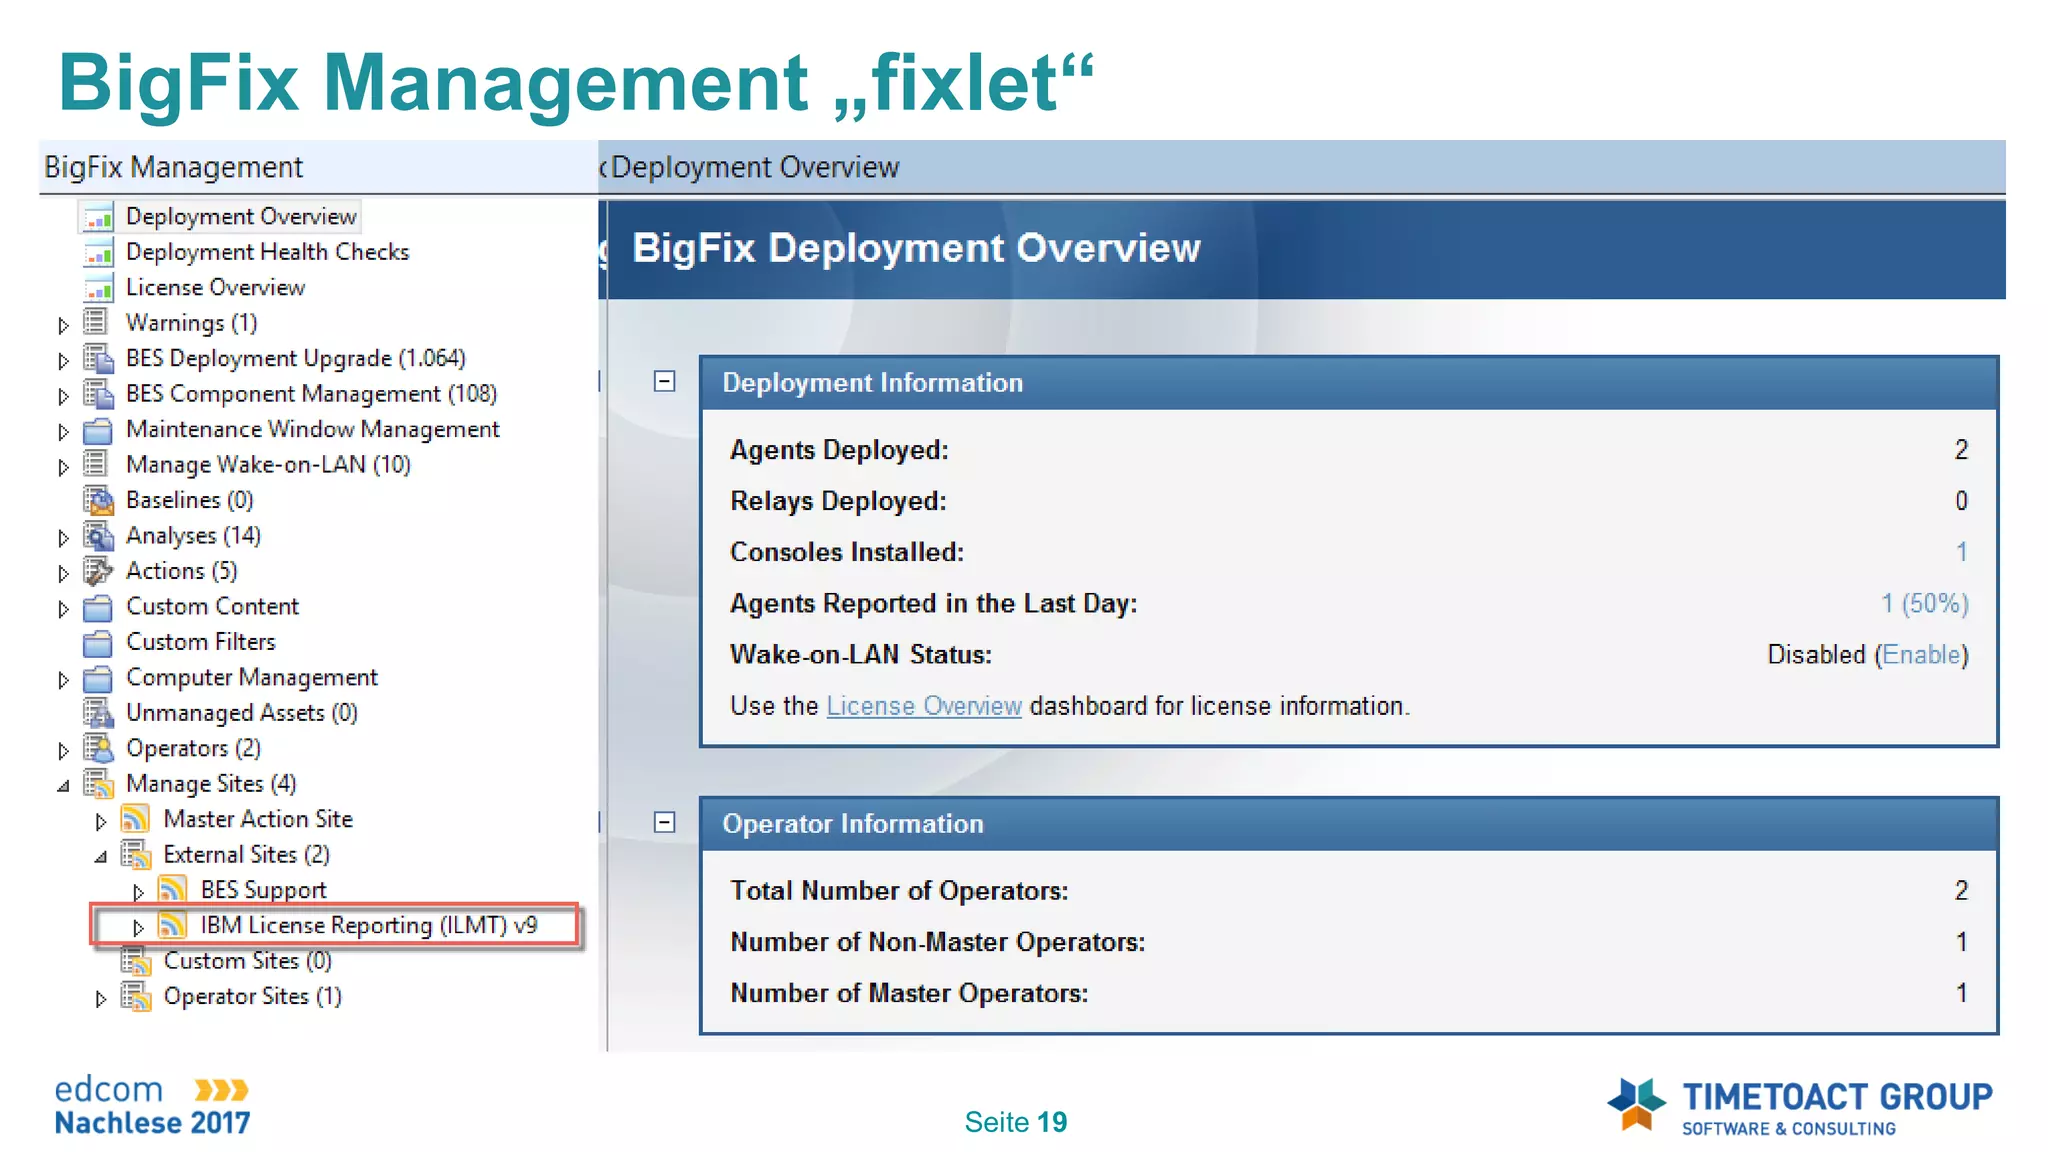Click the Total Number of Operators label

click(x=899, y=891)
